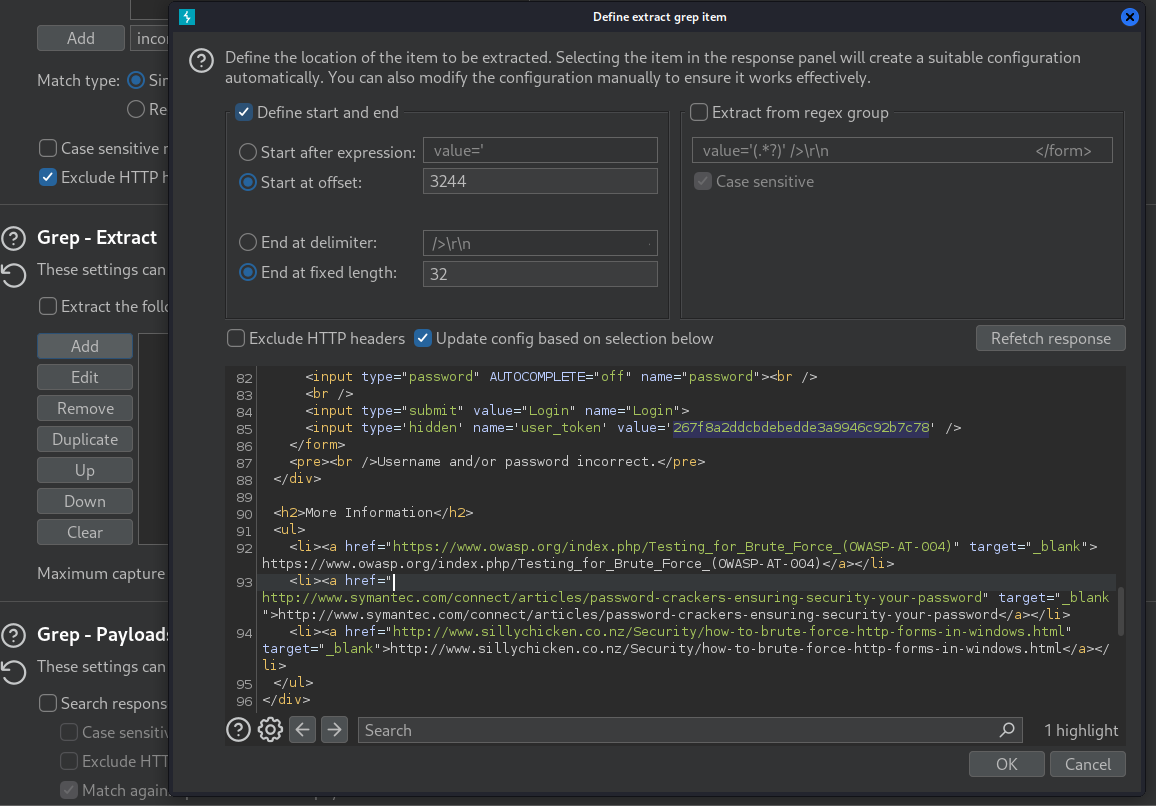Dismiss the dialog with Cancel
Screen dimensions: 1156x806
pos(1087,764)
